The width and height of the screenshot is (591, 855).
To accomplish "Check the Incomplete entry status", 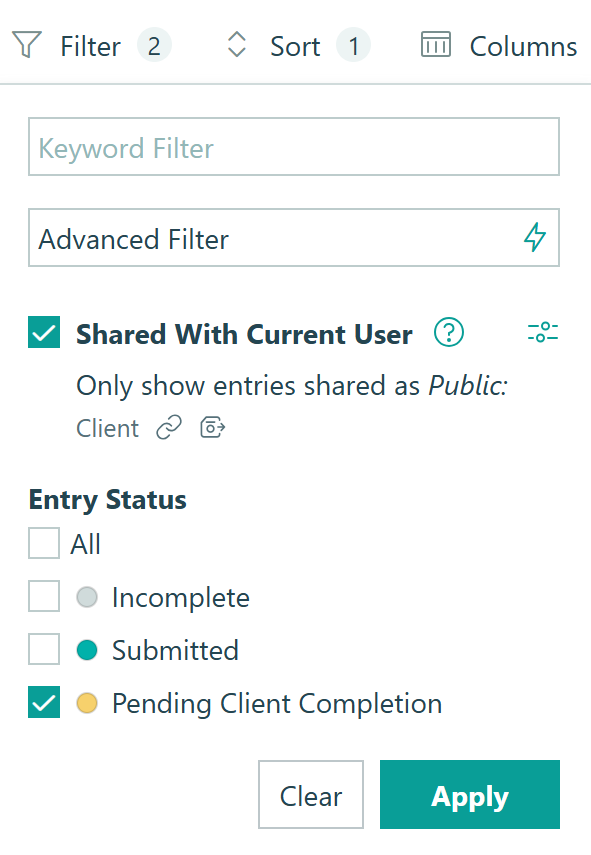I will pos(43,596).
